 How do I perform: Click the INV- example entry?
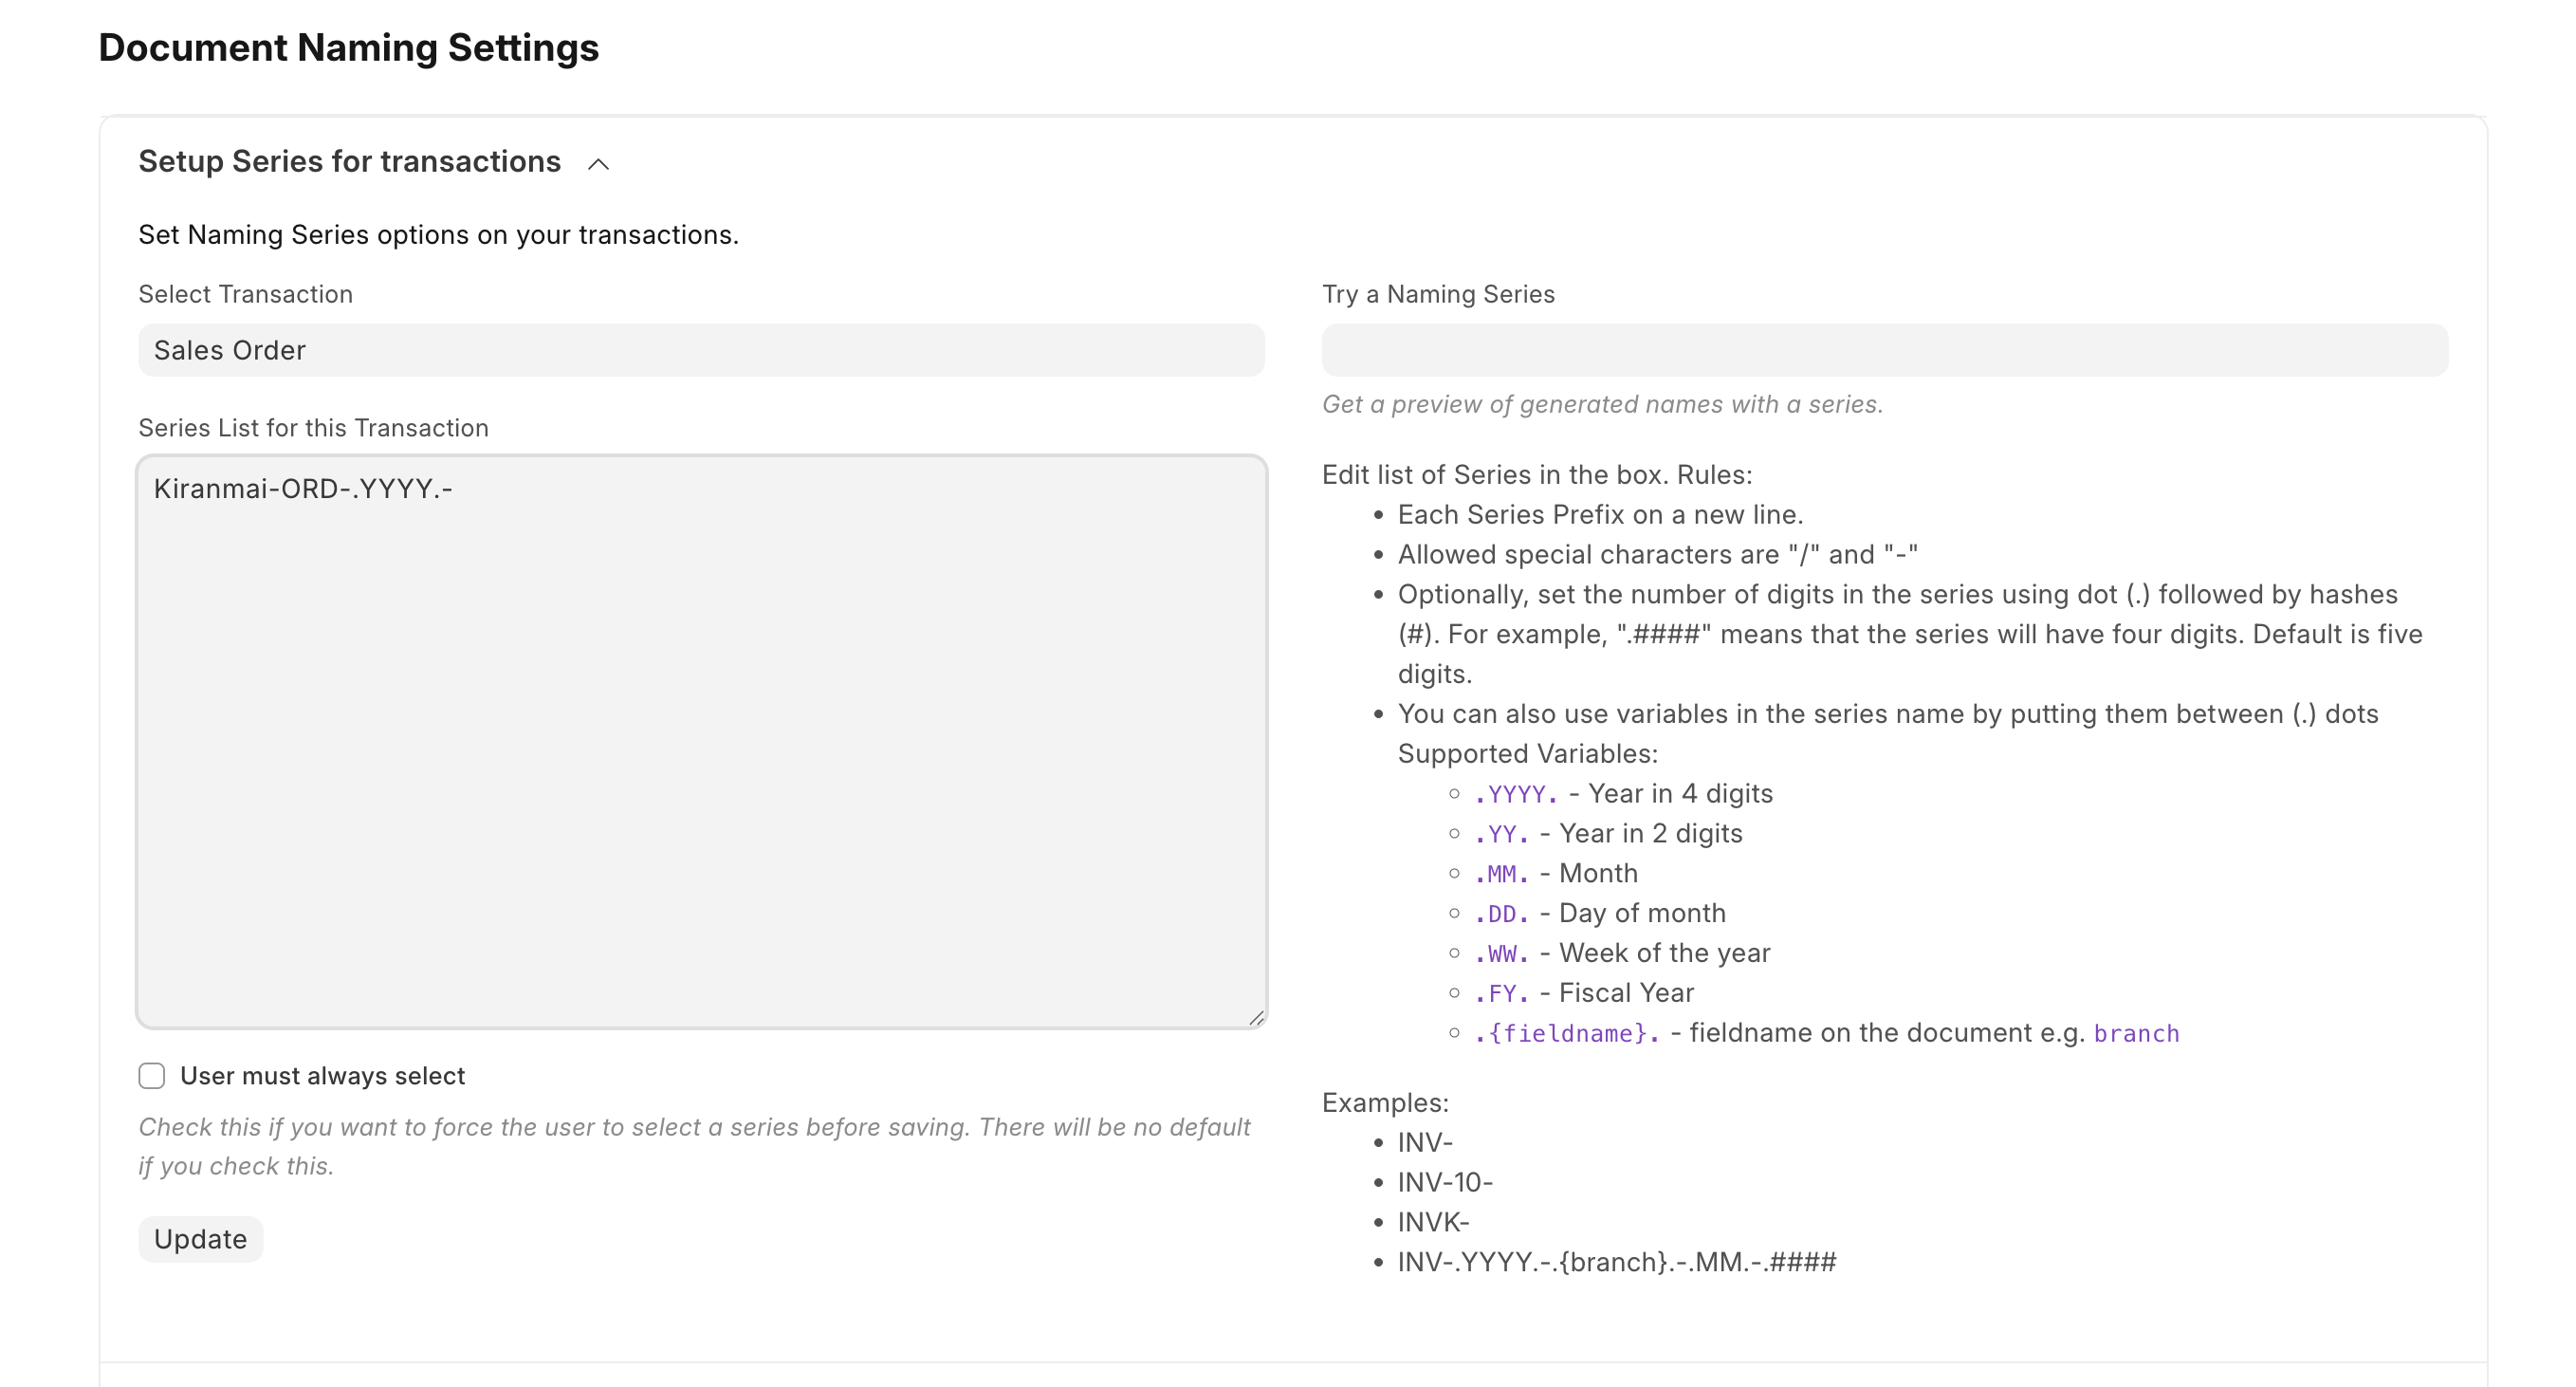click(1424, 1142)
